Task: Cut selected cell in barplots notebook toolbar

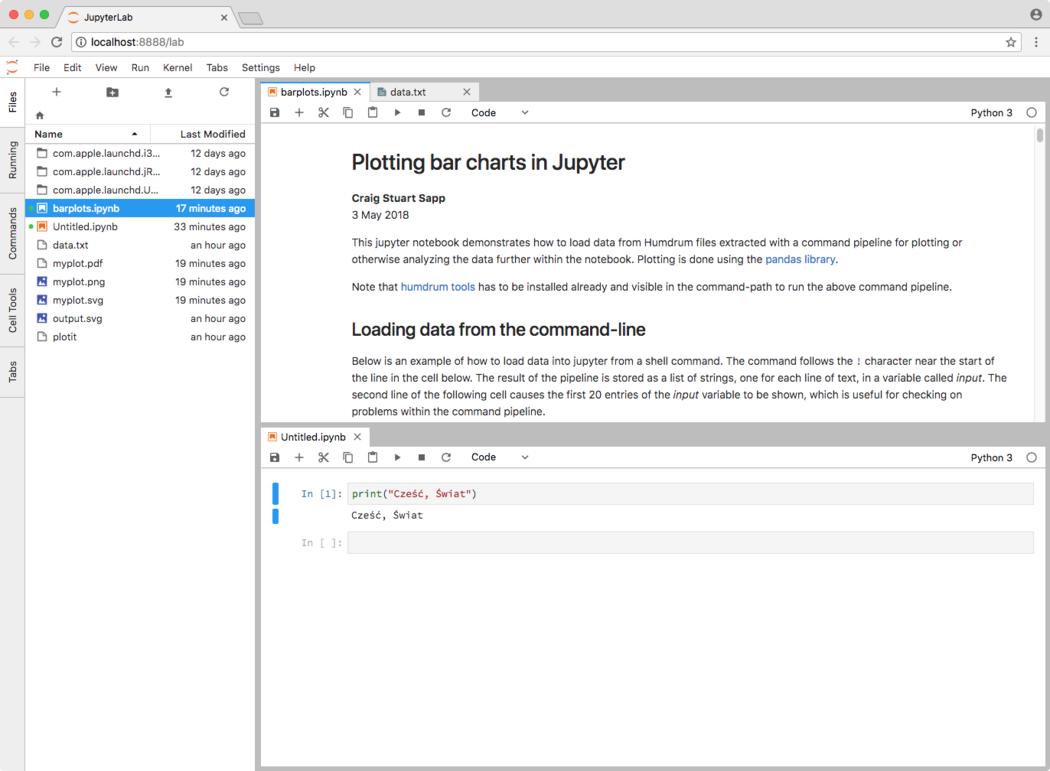Action: [x=323, y=113]
